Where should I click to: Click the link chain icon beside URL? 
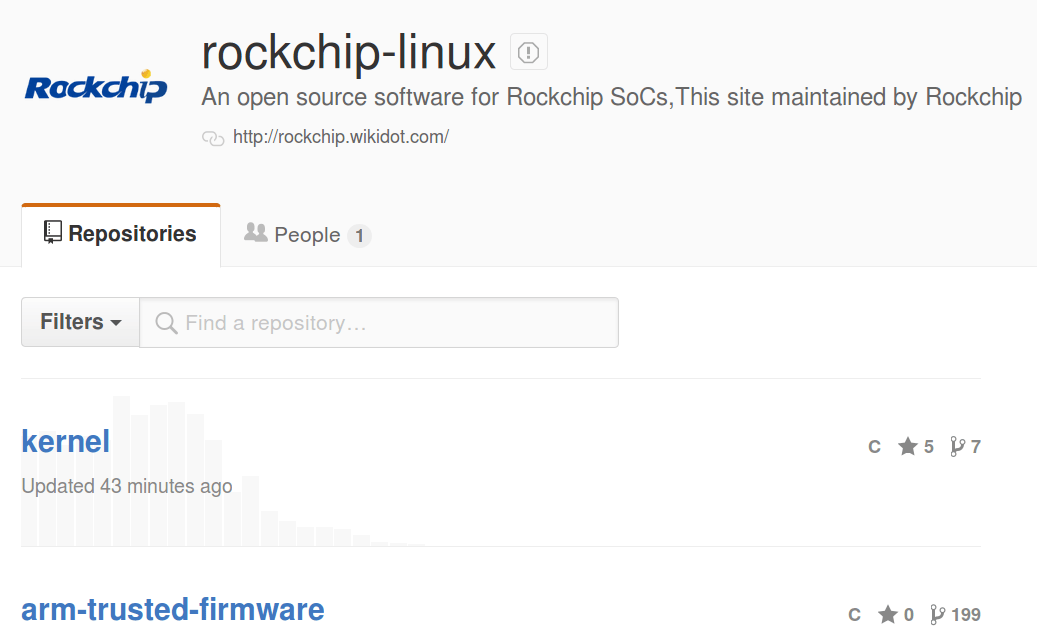pyautogui.click(x=213, y=138)
